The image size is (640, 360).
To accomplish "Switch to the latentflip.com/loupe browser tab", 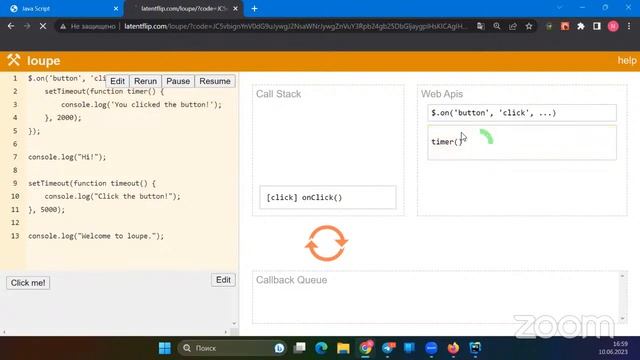I will (184, 9).
